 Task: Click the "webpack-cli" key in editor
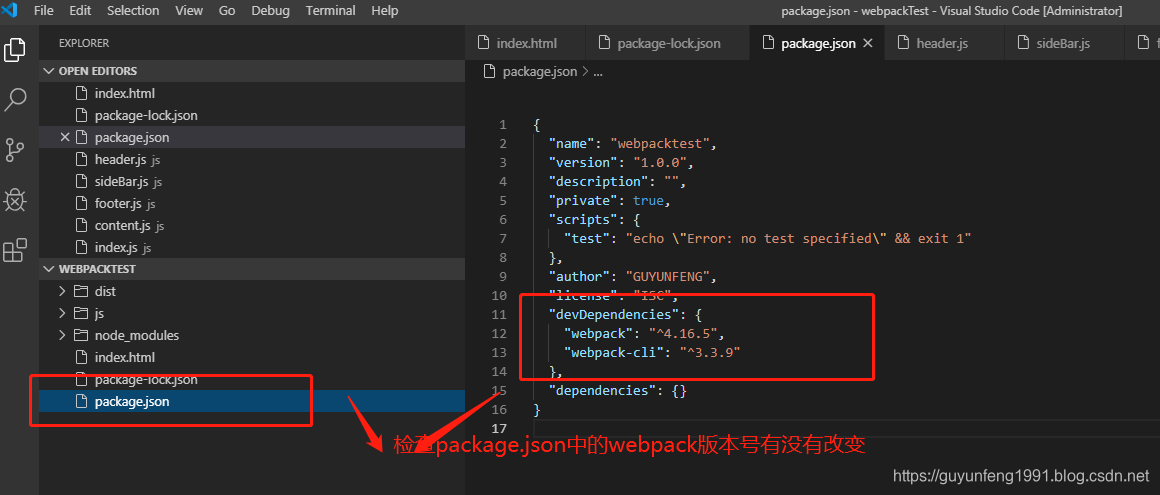click(x=616, y=352)
